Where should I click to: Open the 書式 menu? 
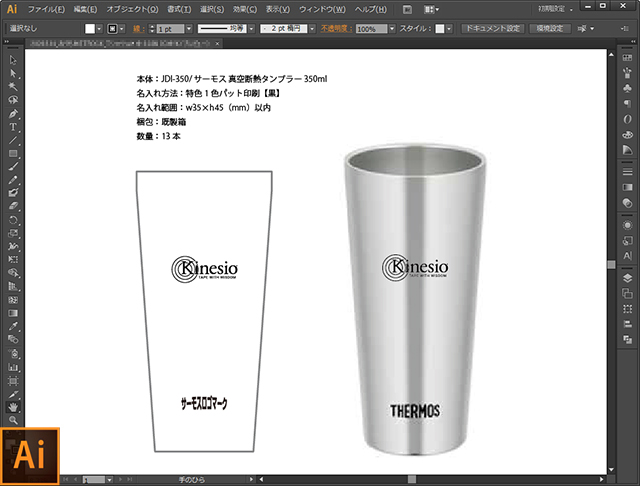click(179, 9)
